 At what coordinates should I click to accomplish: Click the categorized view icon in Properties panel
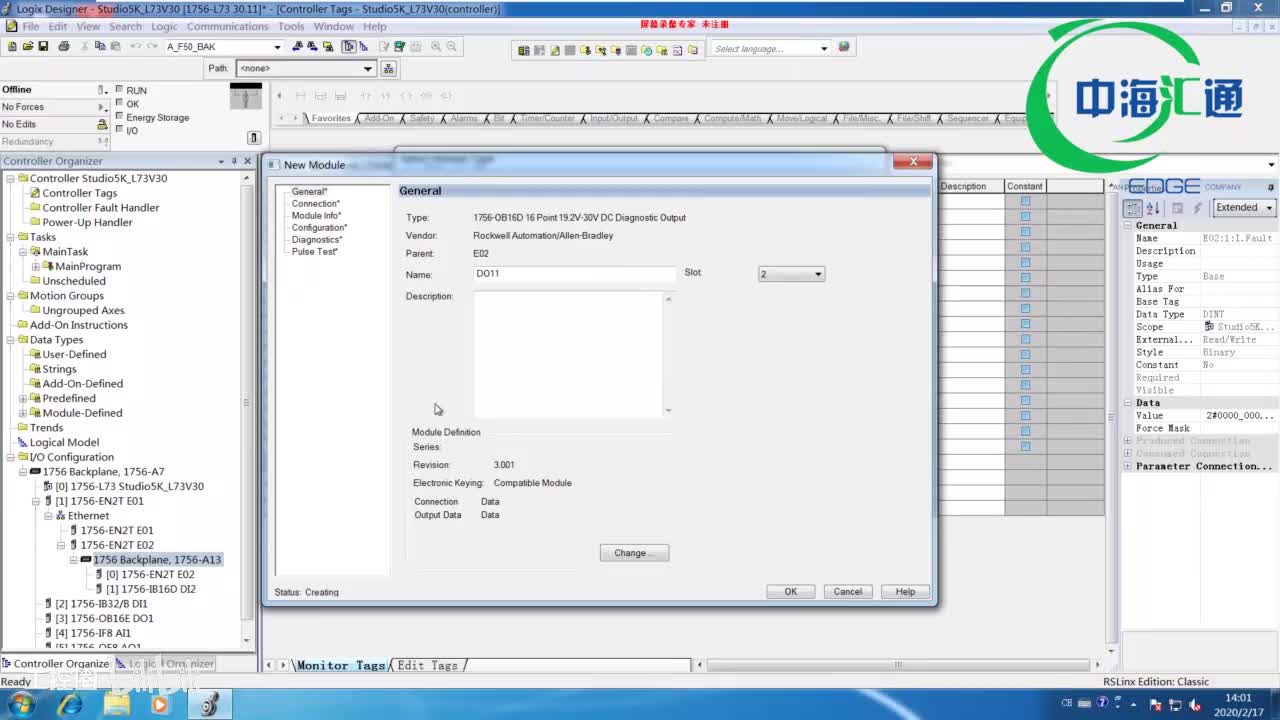coord(1133,208)
